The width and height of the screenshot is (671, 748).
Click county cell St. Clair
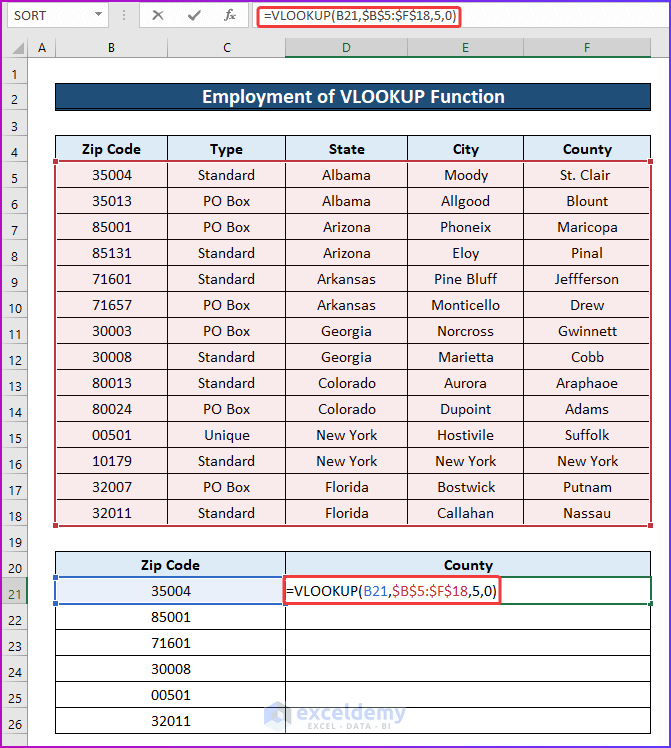pyautogui.click(x=587, y=175)
